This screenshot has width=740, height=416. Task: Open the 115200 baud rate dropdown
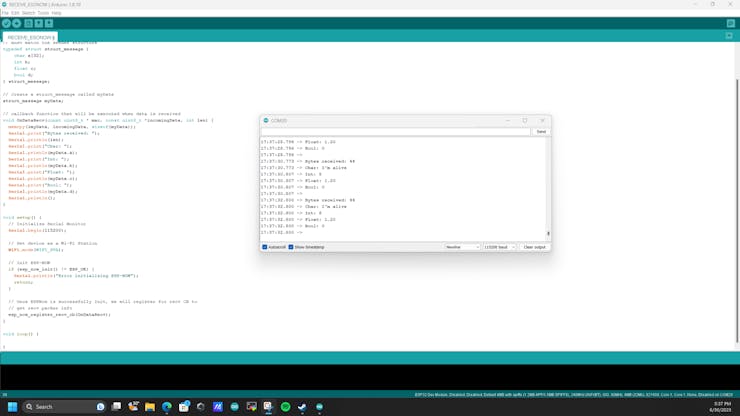pos(499,247)
